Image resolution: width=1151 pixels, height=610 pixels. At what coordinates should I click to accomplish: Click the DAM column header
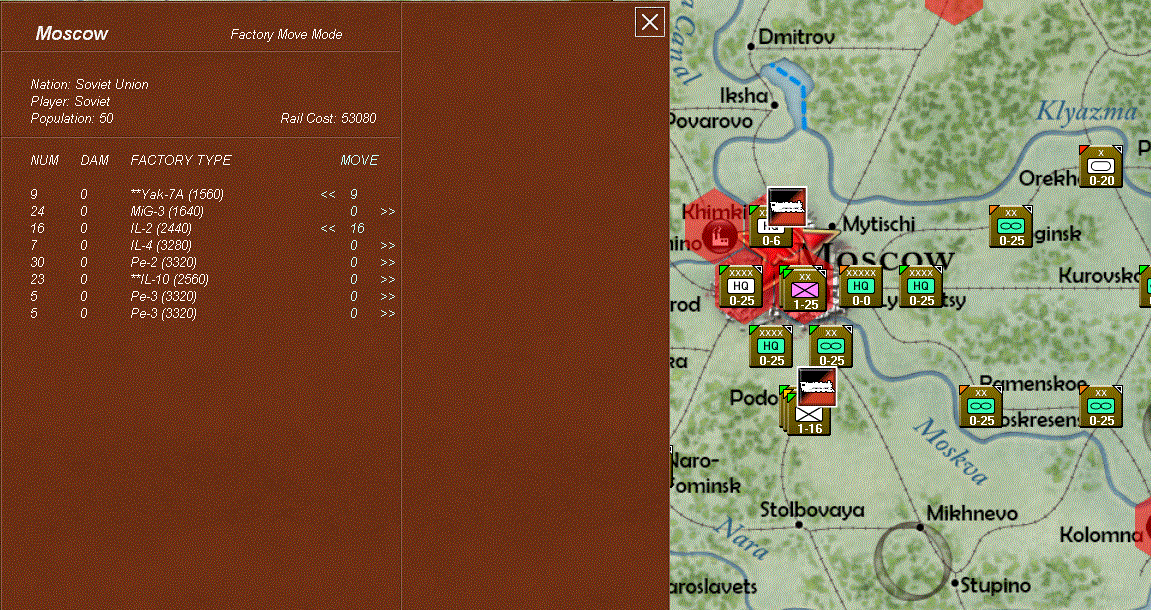coord(95,160)
